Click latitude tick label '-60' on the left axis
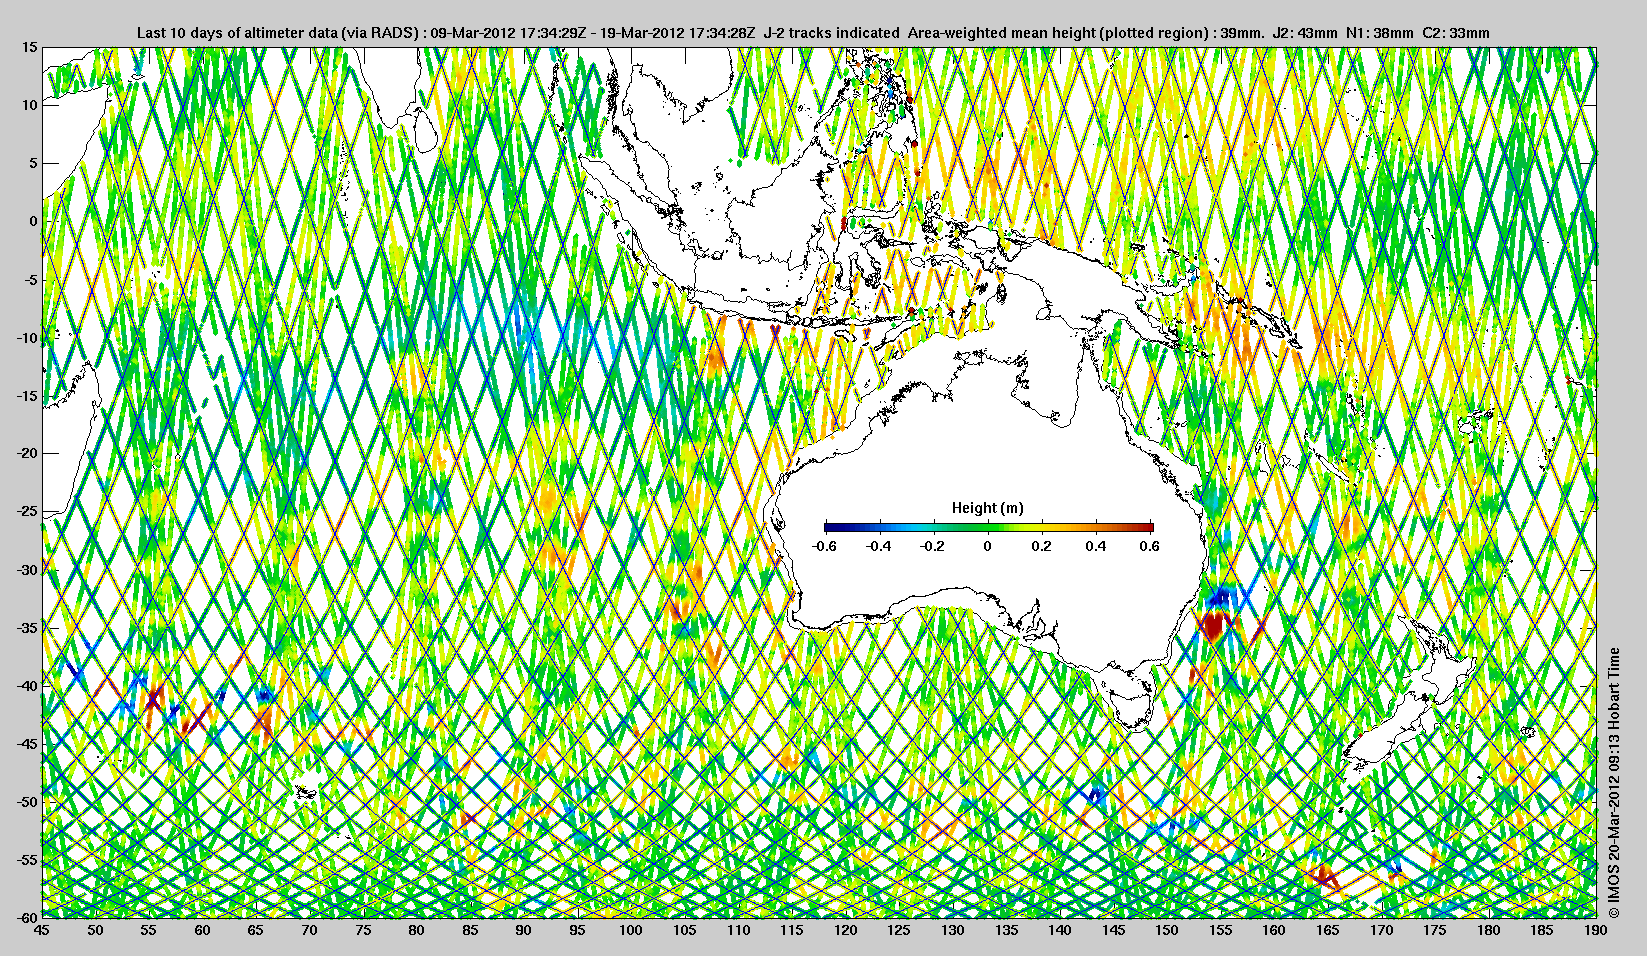 point(26,917)
